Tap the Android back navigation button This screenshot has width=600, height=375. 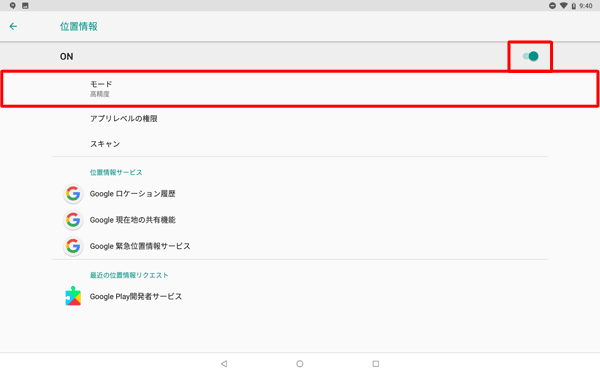[224, 364]
